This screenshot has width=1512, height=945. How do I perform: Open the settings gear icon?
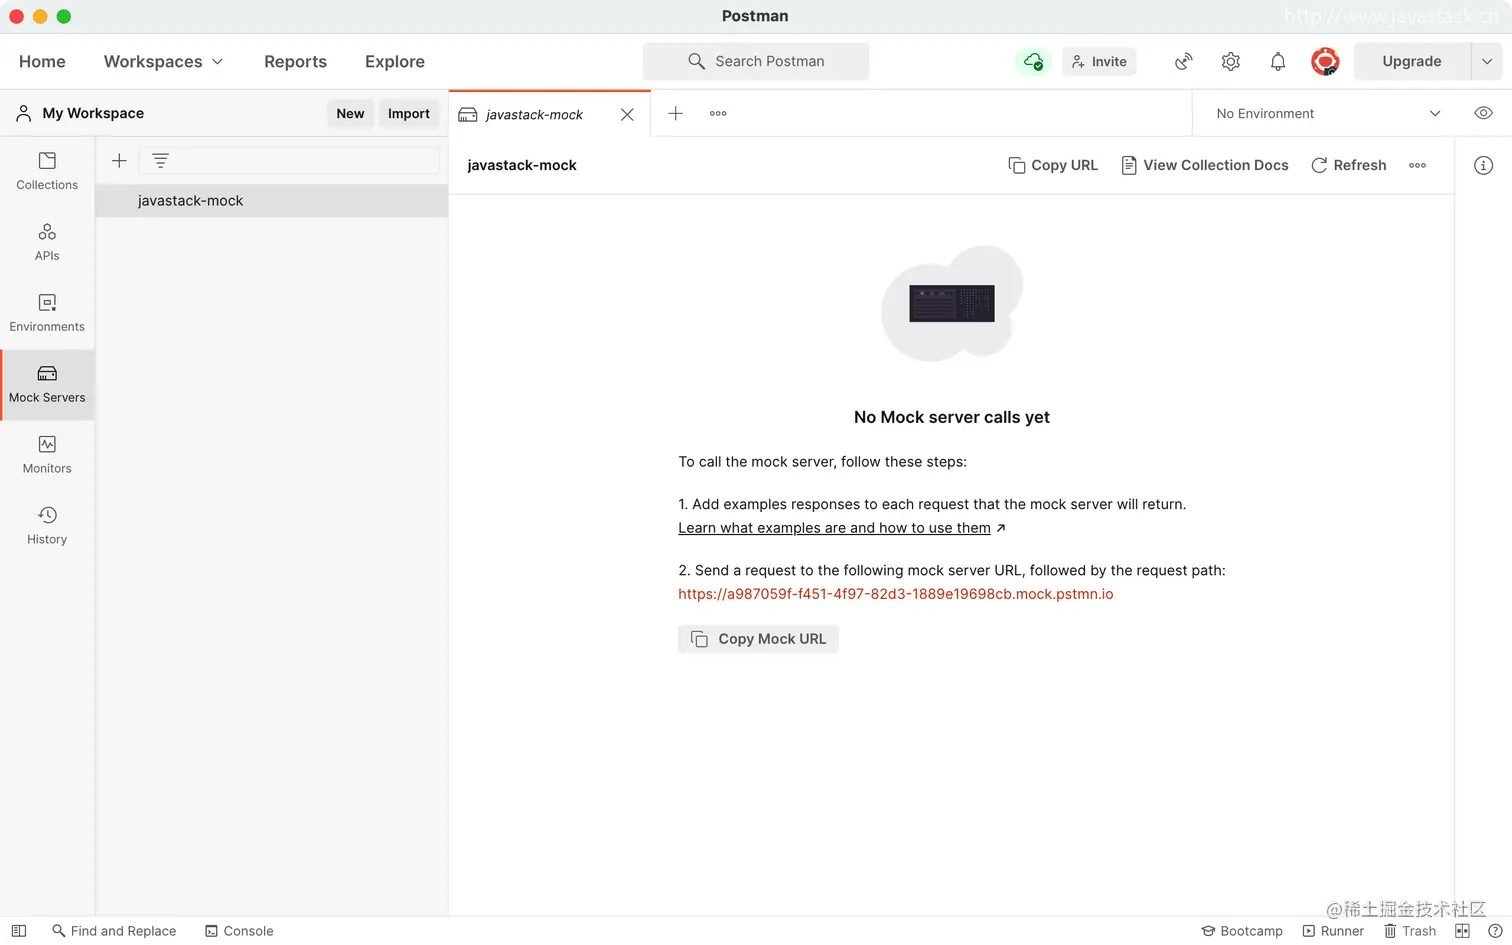(1231, 61)
